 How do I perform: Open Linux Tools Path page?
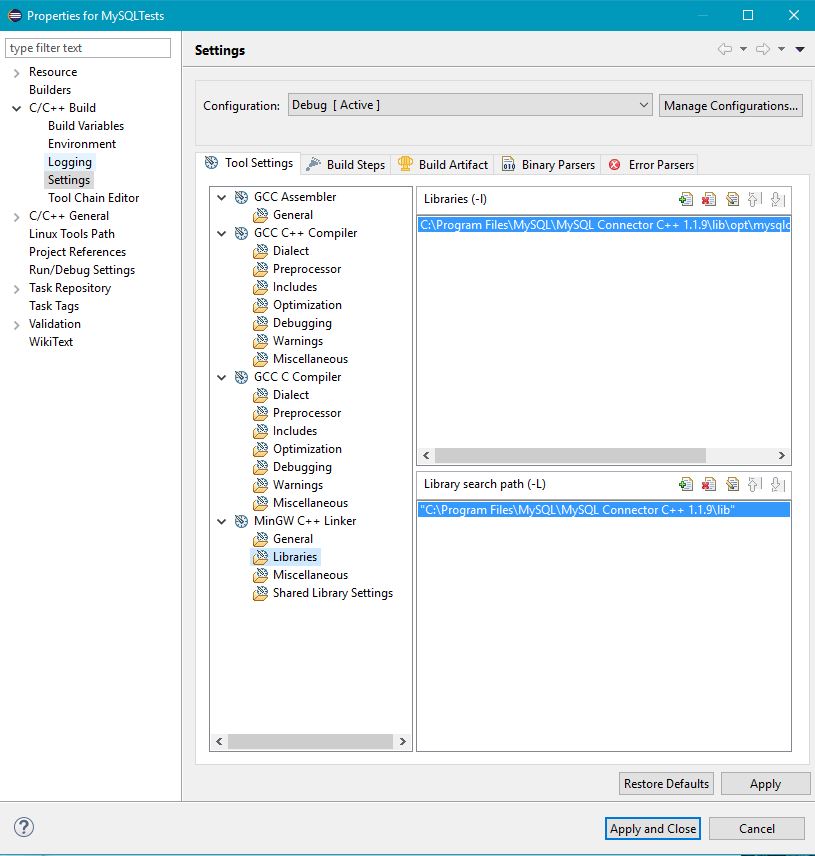click(x=72, y=234)
